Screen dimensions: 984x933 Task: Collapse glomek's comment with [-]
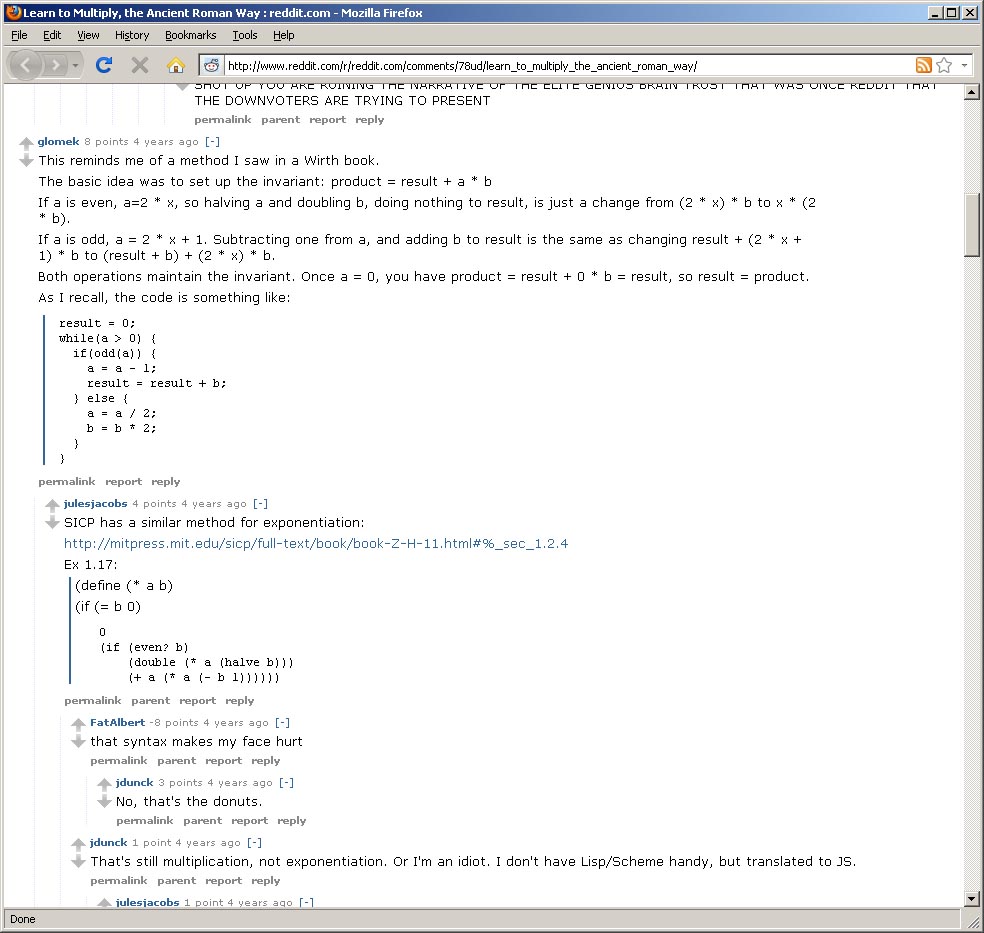(213, 142)
